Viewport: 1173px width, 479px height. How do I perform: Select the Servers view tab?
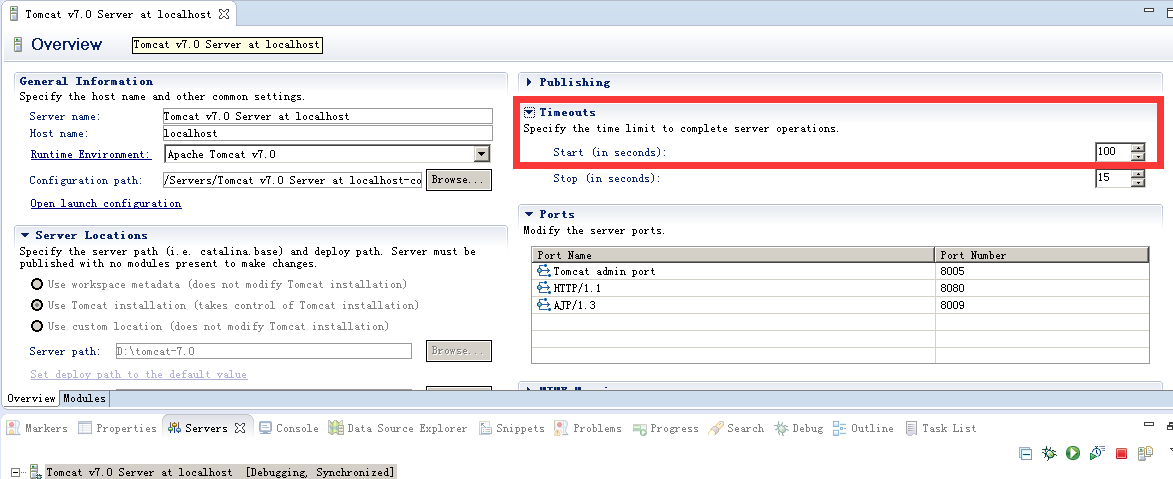click(x=206, y=428)
